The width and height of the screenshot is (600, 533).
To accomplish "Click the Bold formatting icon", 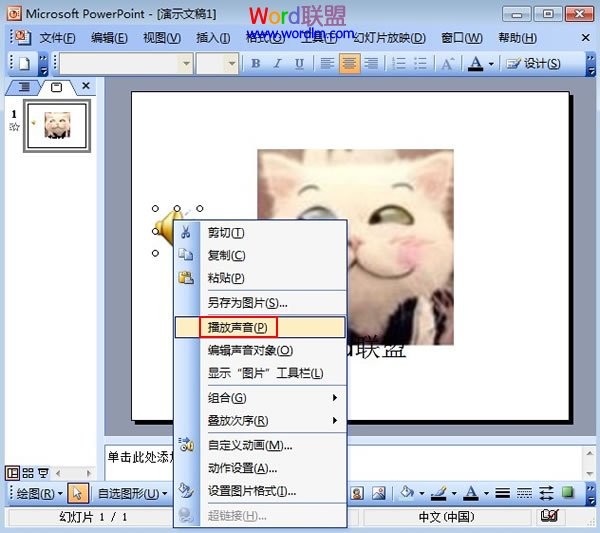I will [x=256, y=63].
